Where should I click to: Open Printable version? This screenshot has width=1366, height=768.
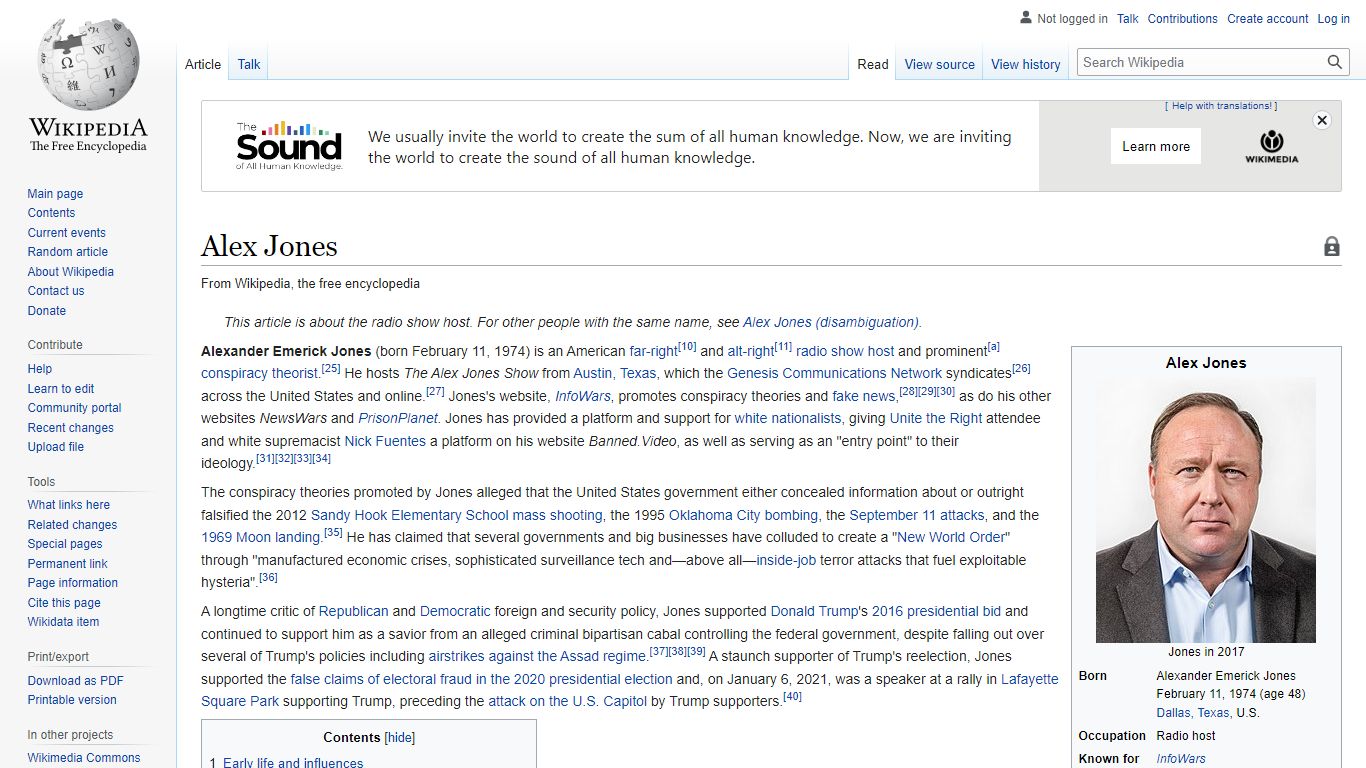72,700
